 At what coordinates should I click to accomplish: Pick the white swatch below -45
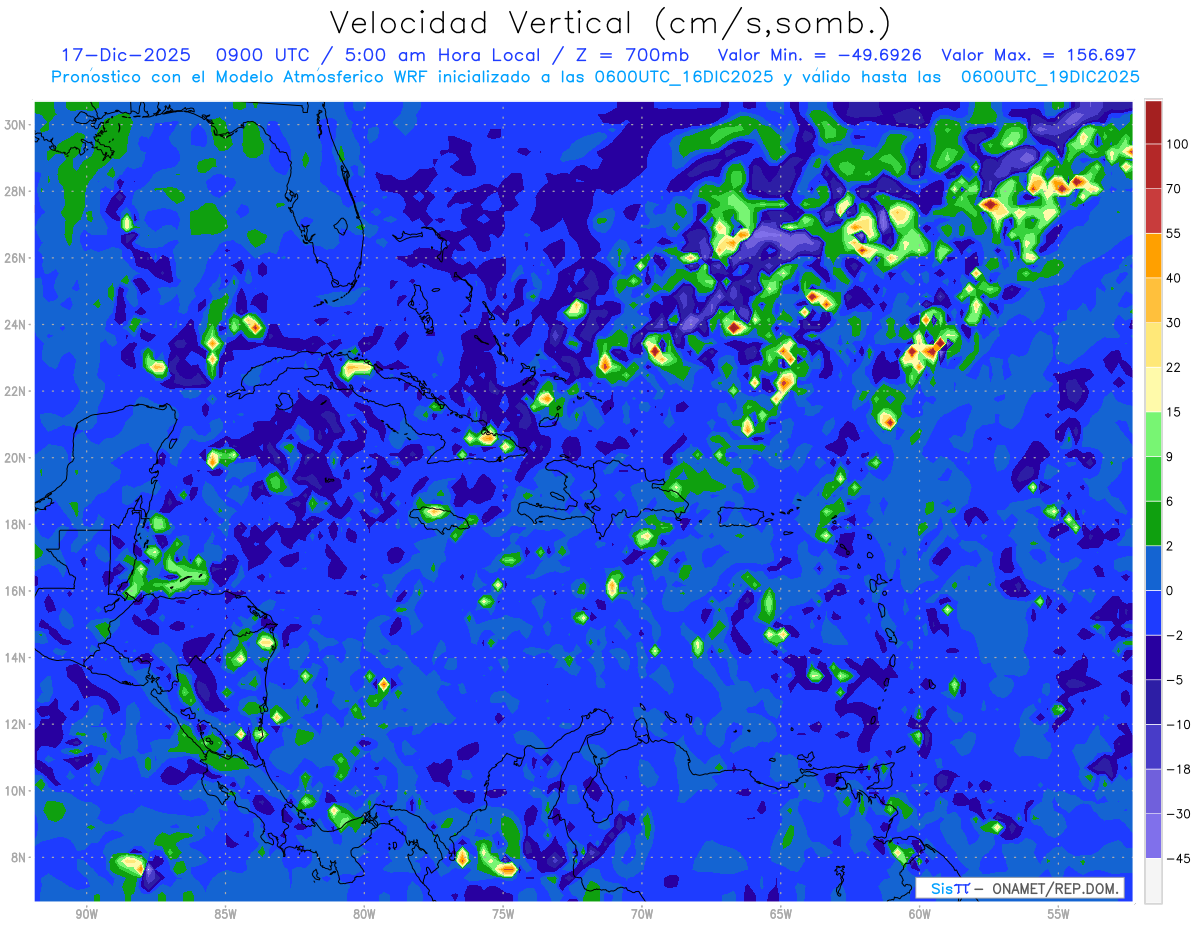1153,880
